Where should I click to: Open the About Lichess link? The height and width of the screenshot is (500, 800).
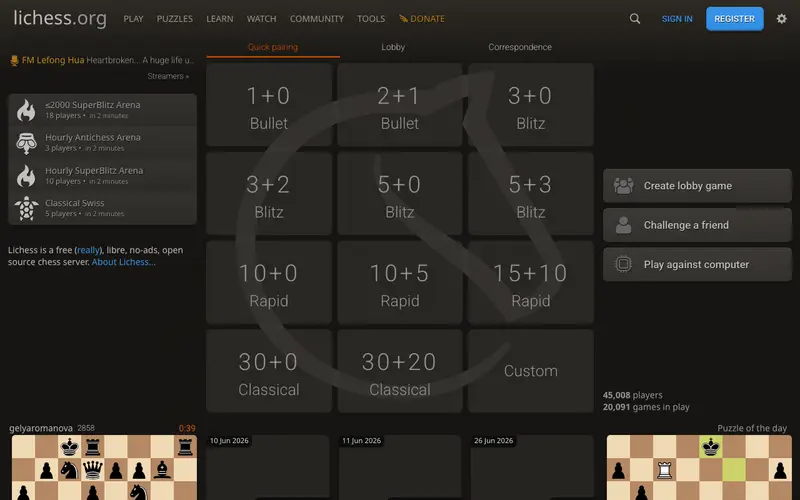tap(123, 262)
